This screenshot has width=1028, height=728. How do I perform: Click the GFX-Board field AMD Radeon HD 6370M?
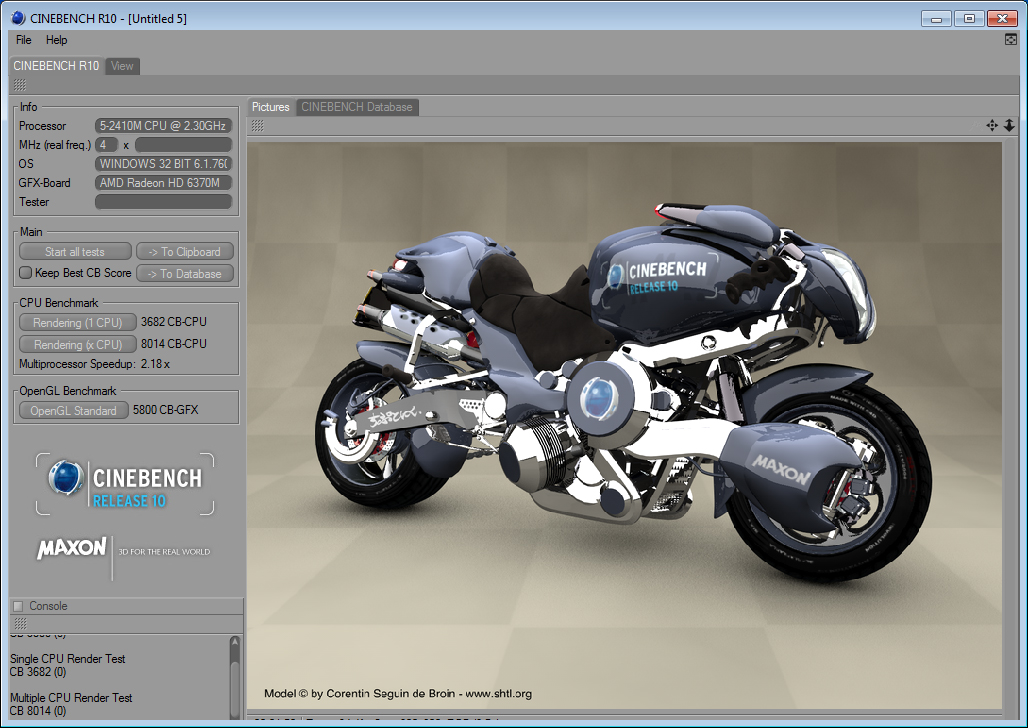pos(163,183)
